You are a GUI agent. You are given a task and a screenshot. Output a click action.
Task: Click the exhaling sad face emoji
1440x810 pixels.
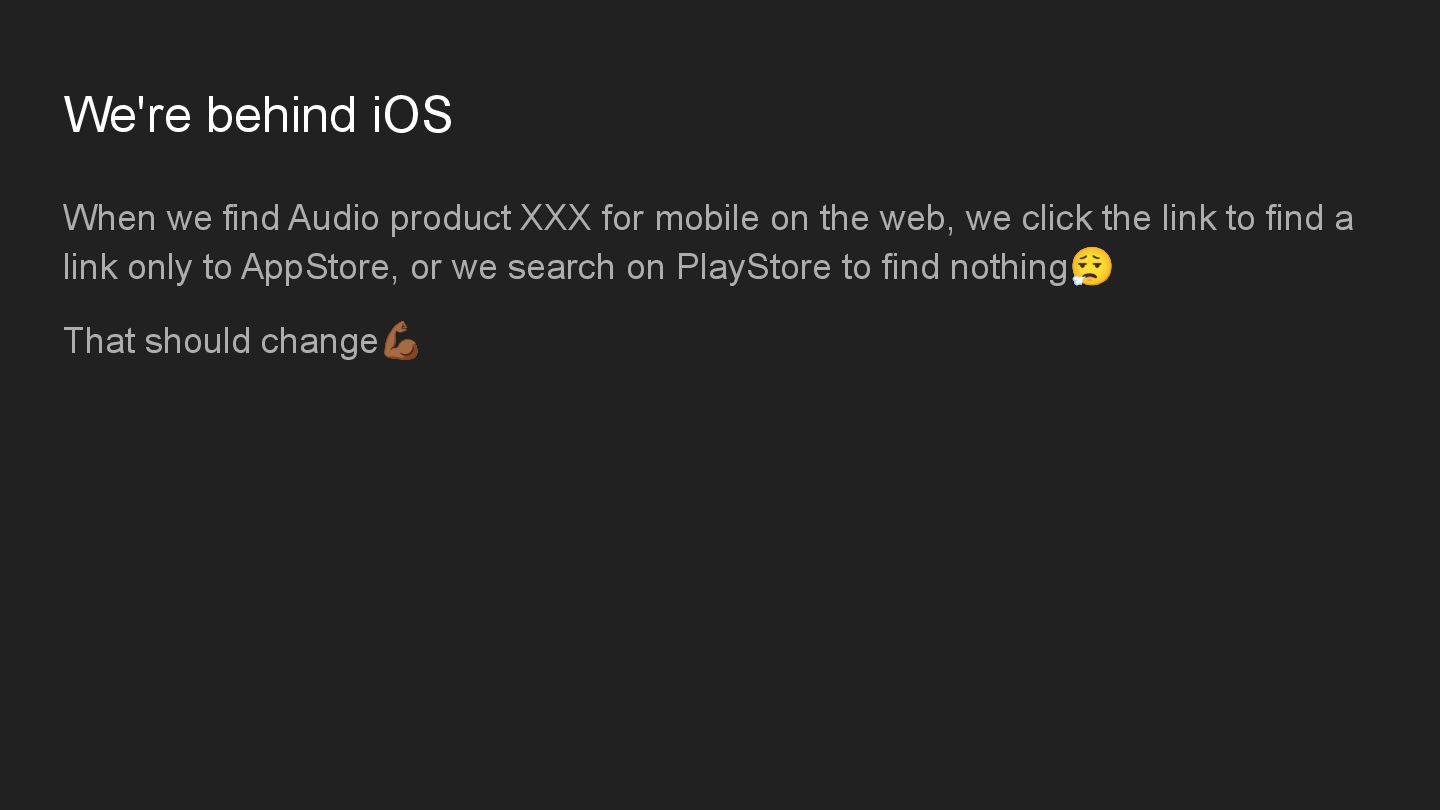pos(1091,266)
